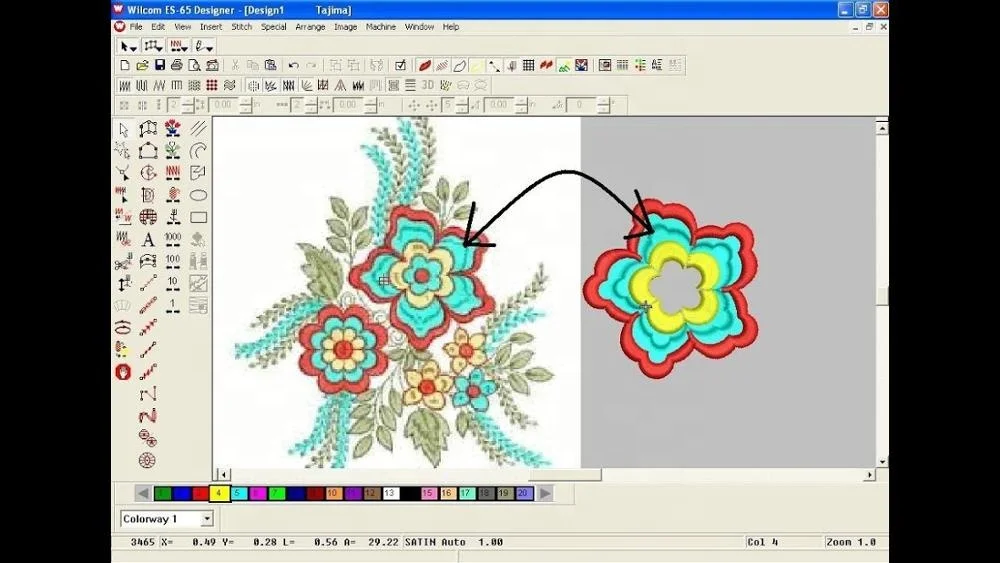The width and height of the screenshot is (1000, 563).
Task: Click the palette right arrow button
Action: 545,493
